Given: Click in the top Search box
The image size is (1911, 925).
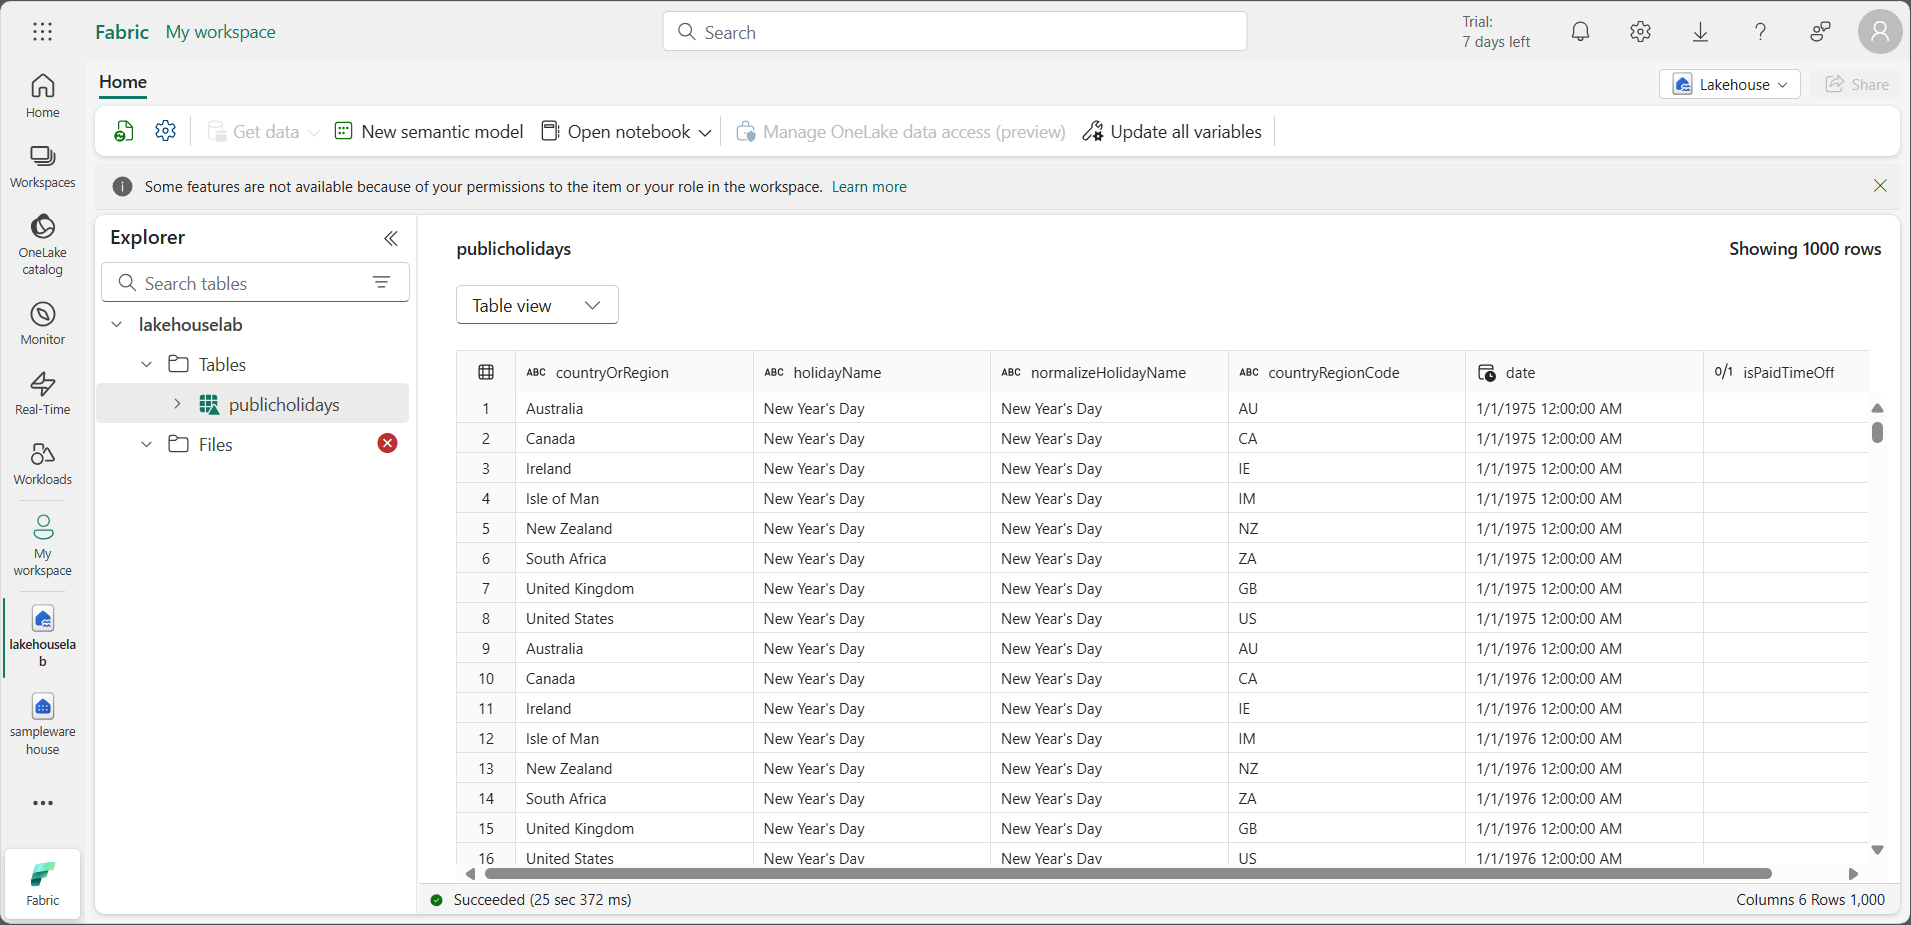Looking at the screenshot, I should (x=955, y=32).
